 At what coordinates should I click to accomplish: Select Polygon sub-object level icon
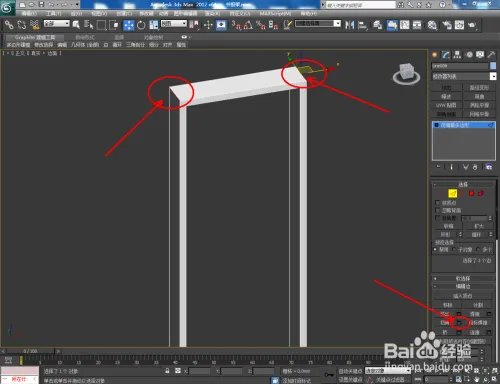coord(471,193)
